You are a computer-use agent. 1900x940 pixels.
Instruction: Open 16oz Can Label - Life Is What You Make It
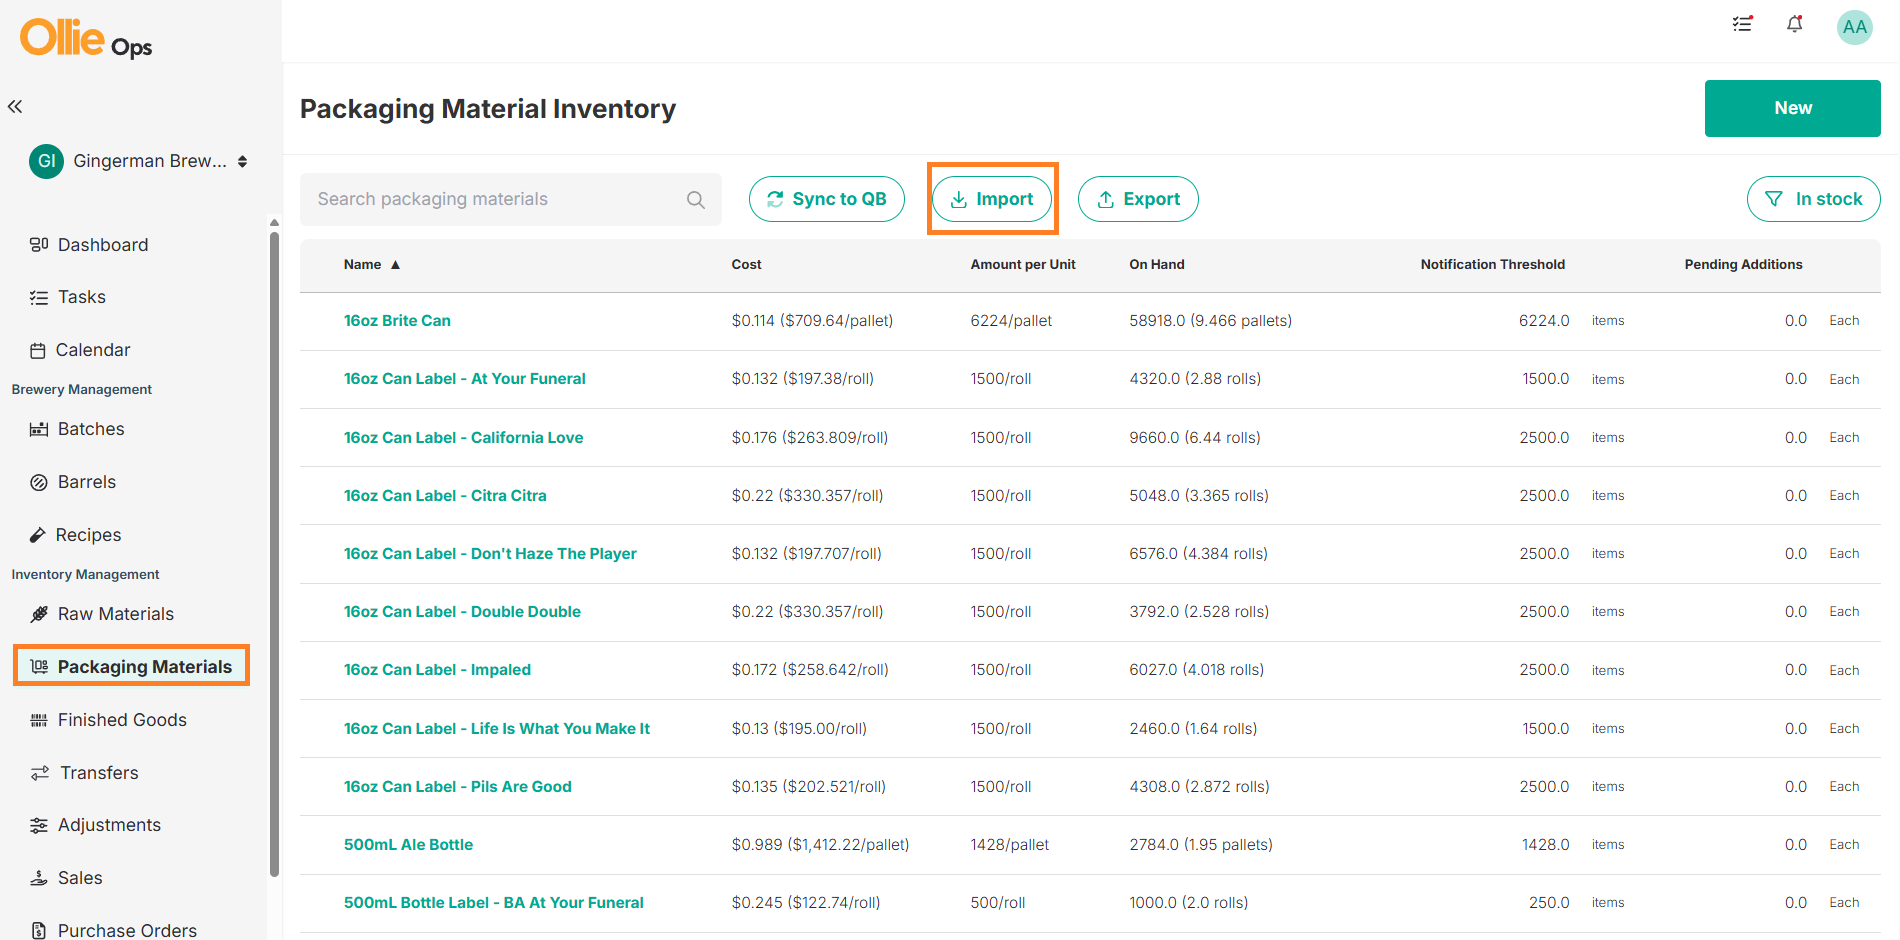tap(497, 729)
